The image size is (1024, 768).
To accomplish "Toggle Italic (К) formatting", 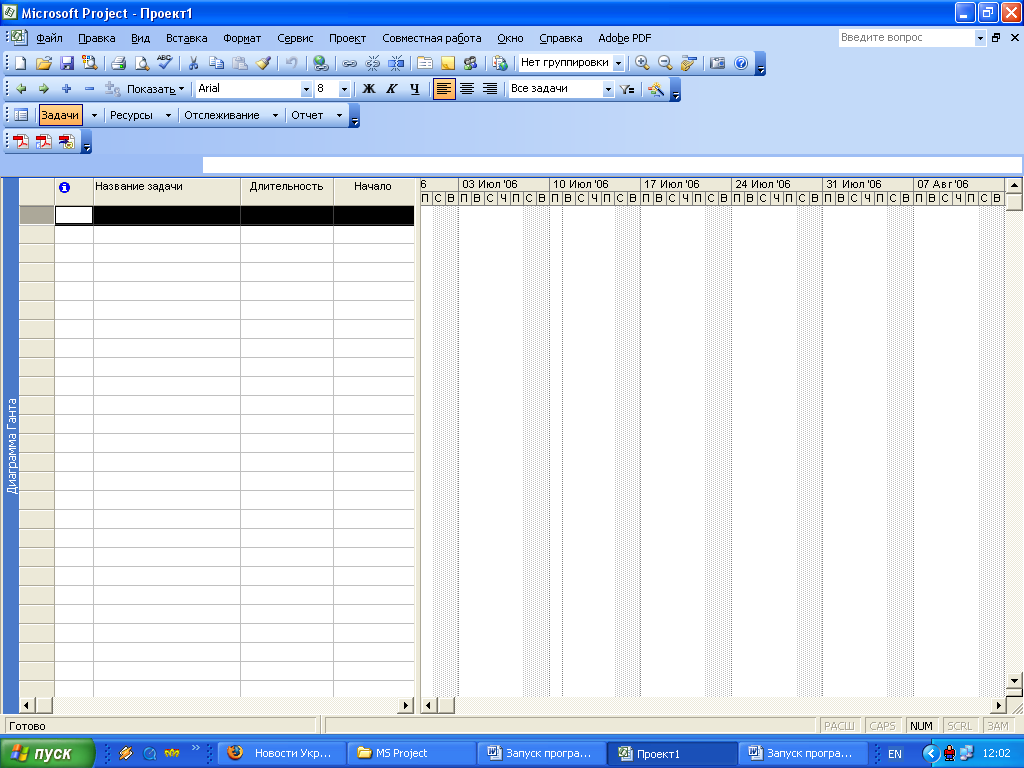I will click(x=392, y=89).
